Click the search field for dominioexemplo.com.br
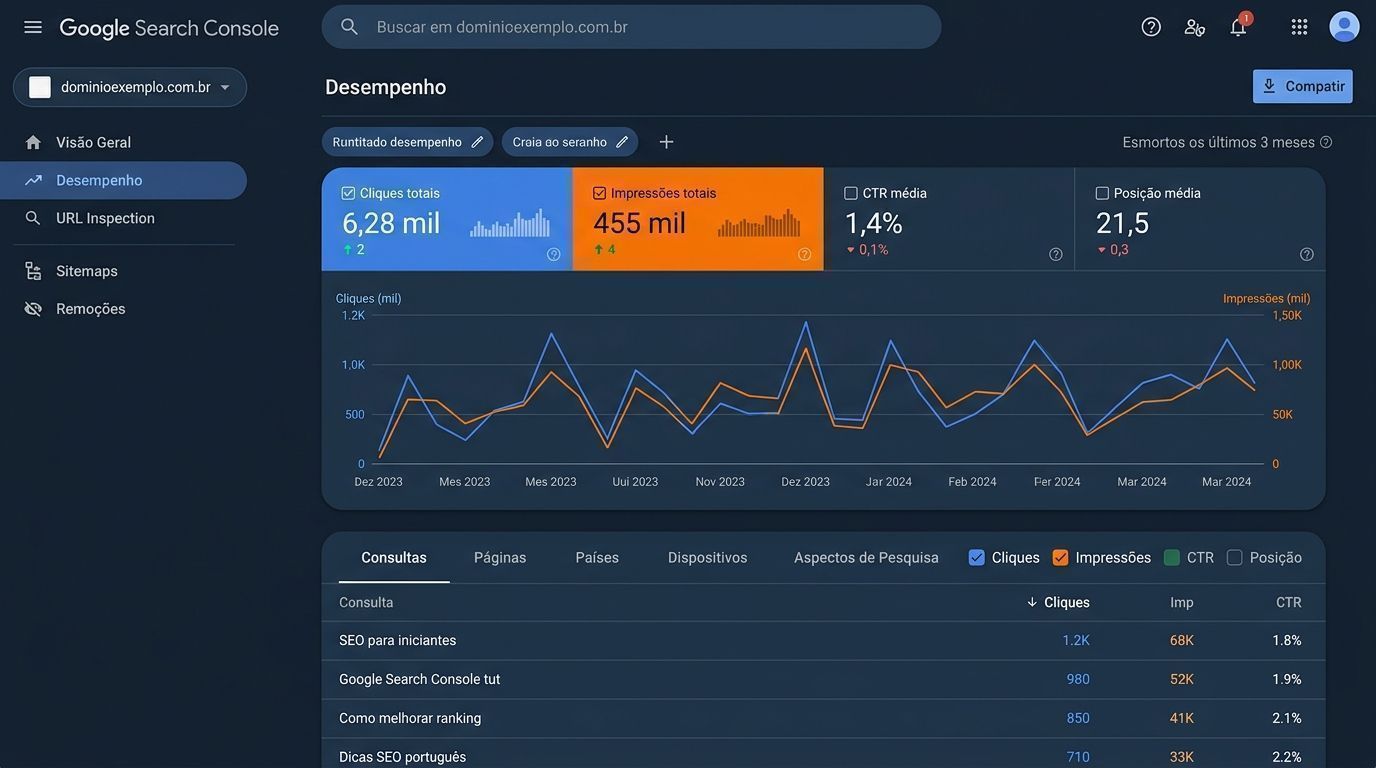 coord(631,27)
